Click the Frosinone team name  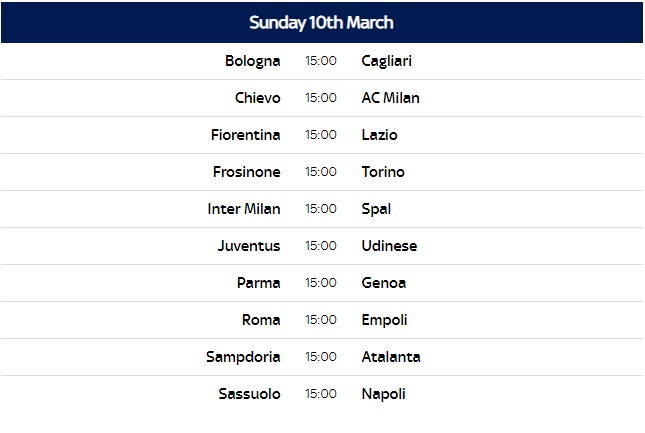coord(247,172)
